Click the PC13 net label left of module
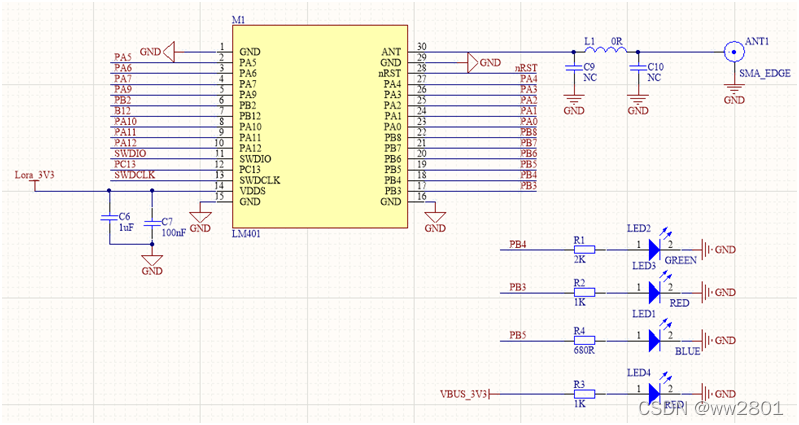The height and width of the screenshot is (425, 799). pyautogui.click(x=125, y=164)
